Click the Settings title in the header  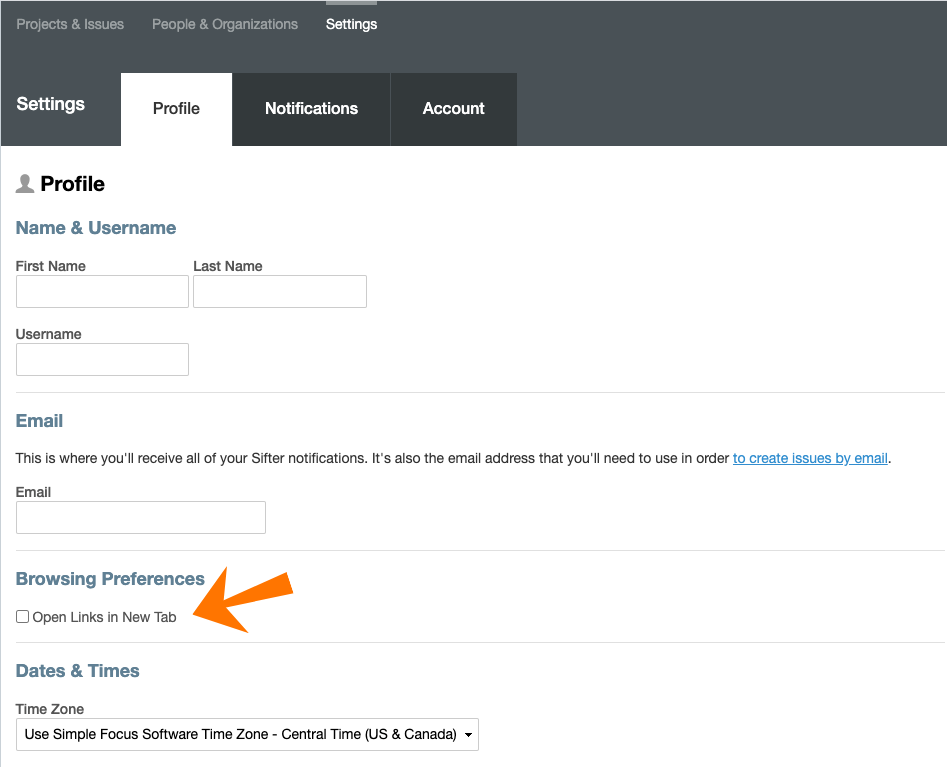[51, 104]
